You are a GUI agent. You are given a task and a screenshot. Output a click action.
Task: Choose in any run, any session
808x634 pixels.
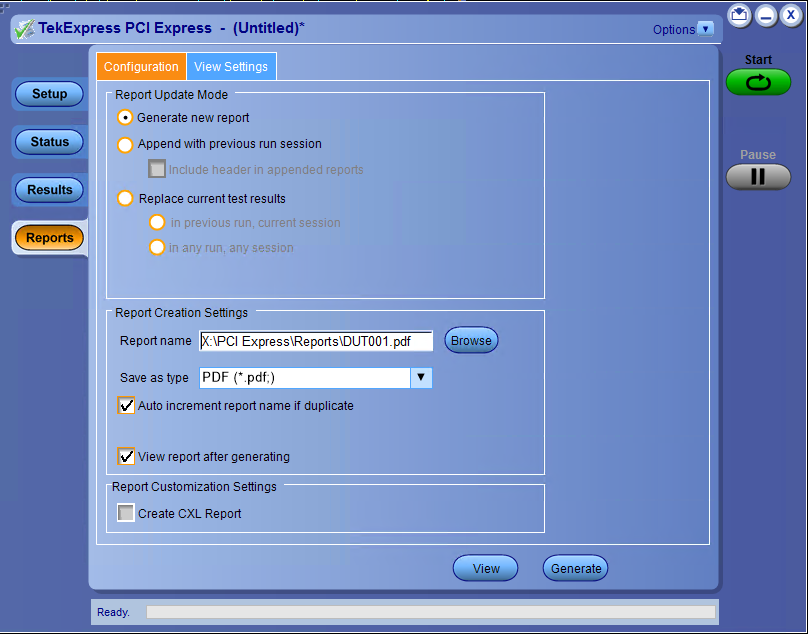157,247
